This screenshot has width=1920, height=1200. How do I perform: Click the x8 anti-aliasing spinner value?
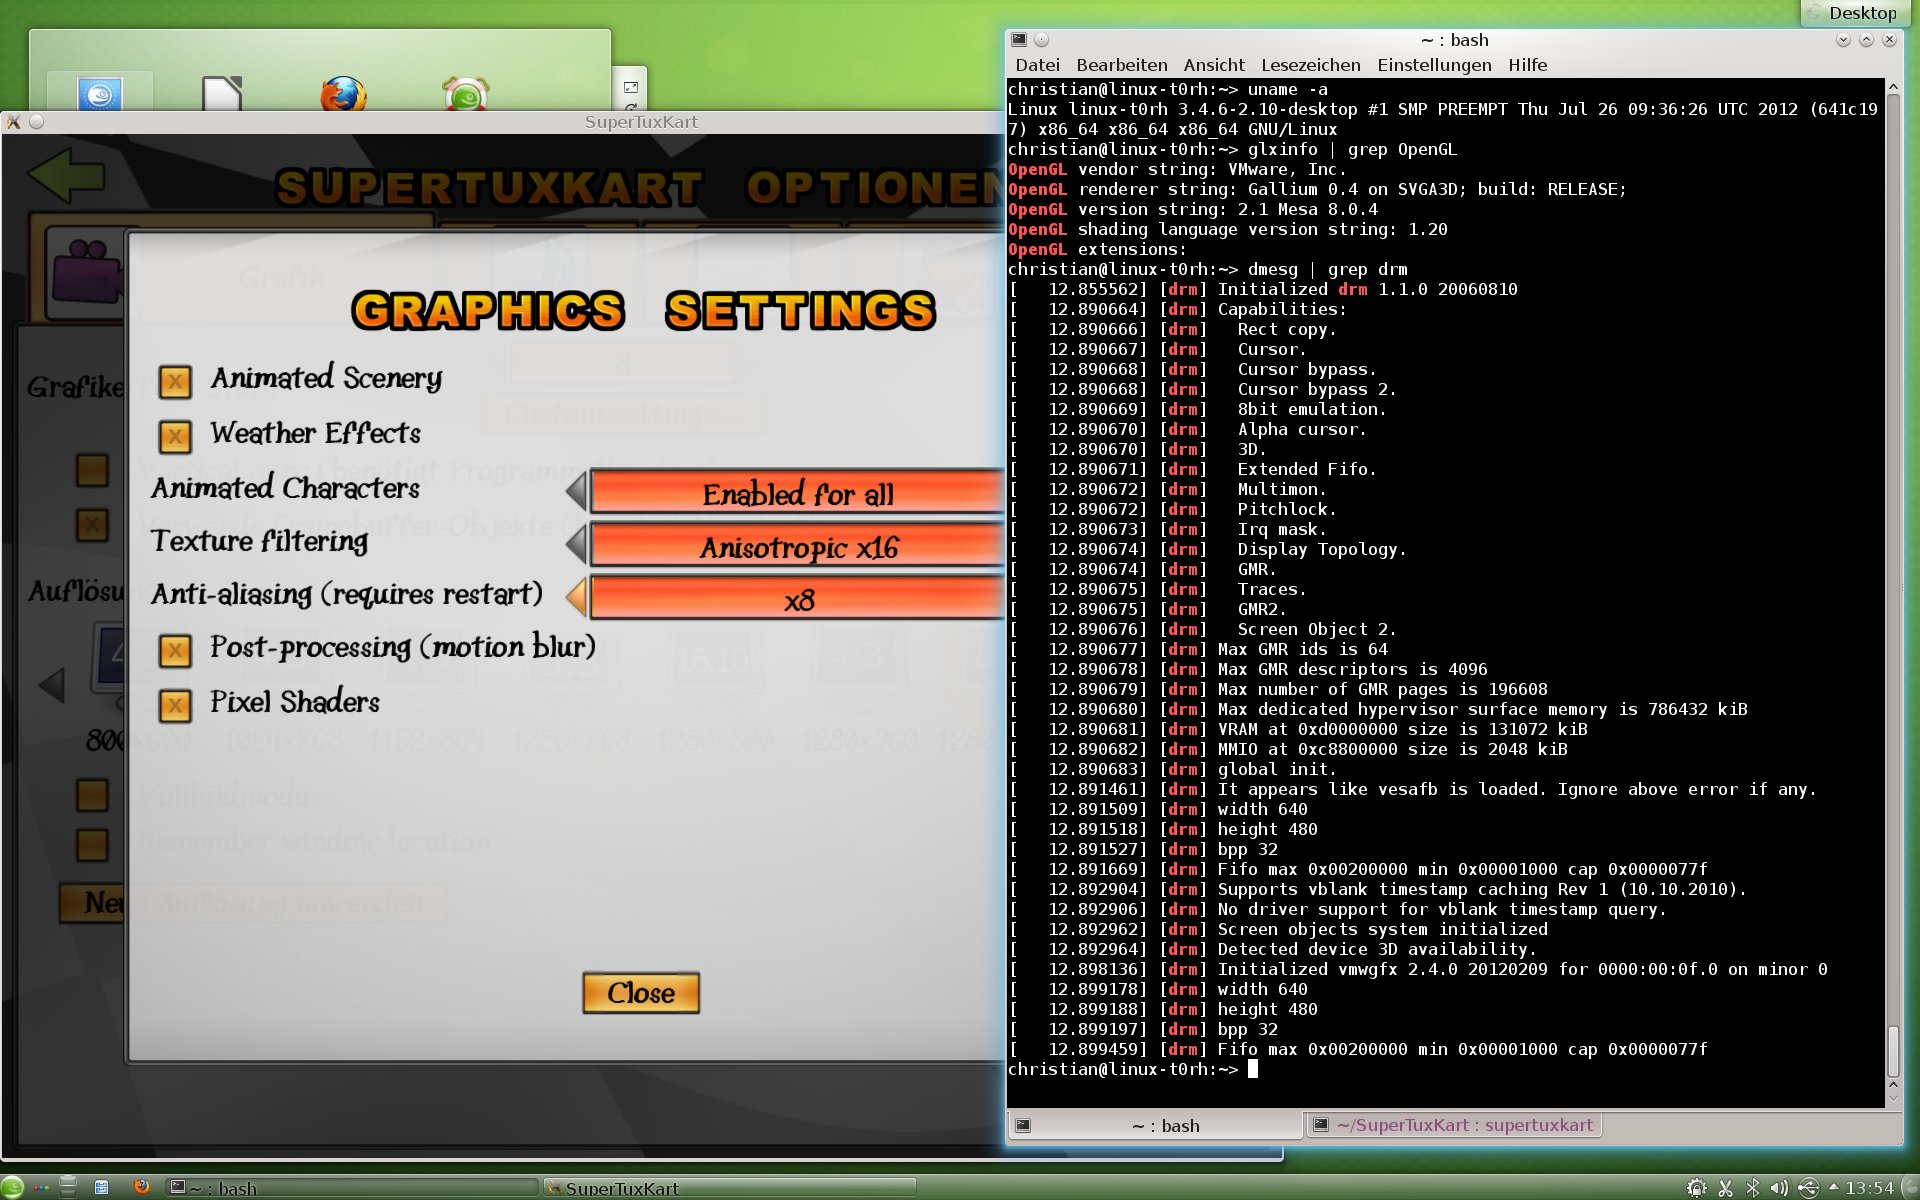pos(797,599)
